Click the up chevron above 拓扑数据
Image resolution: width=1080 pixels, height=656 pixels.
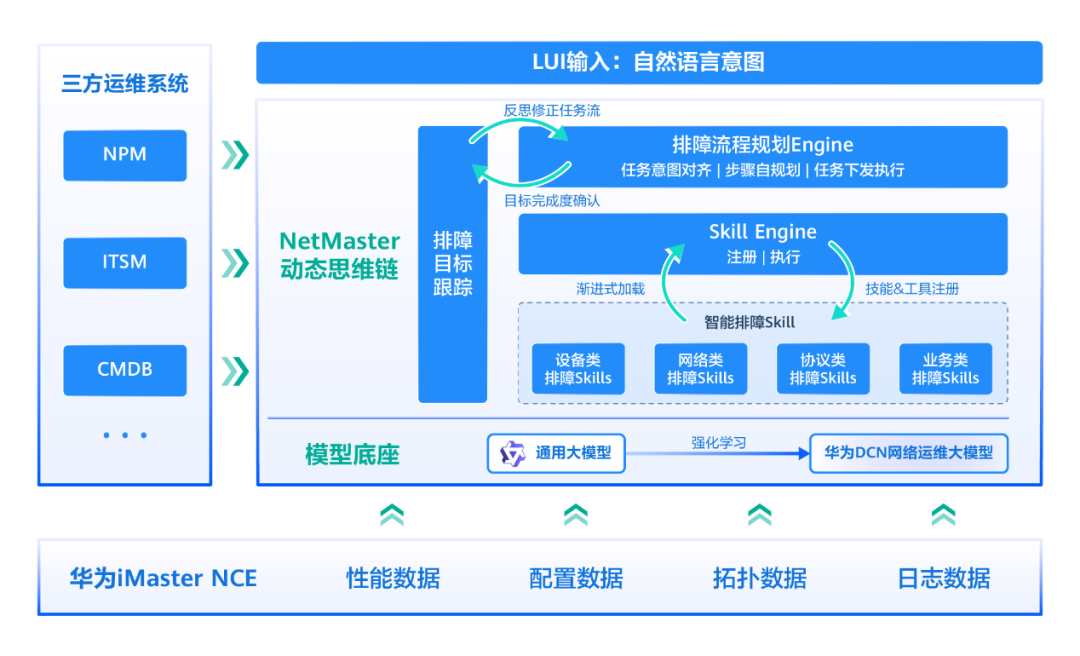coord(760,515)
